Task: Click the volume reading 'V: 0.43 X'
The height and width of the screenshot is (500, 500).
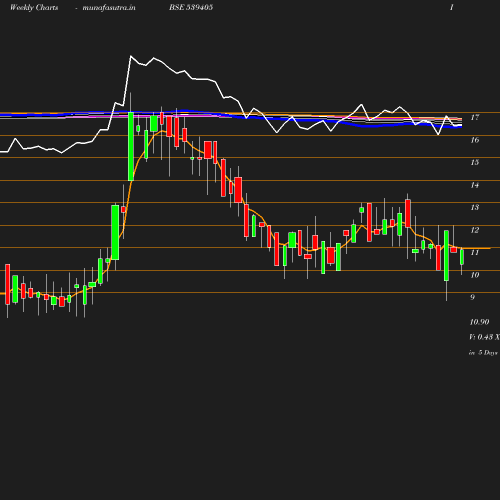Action: [x=484, y=337]
